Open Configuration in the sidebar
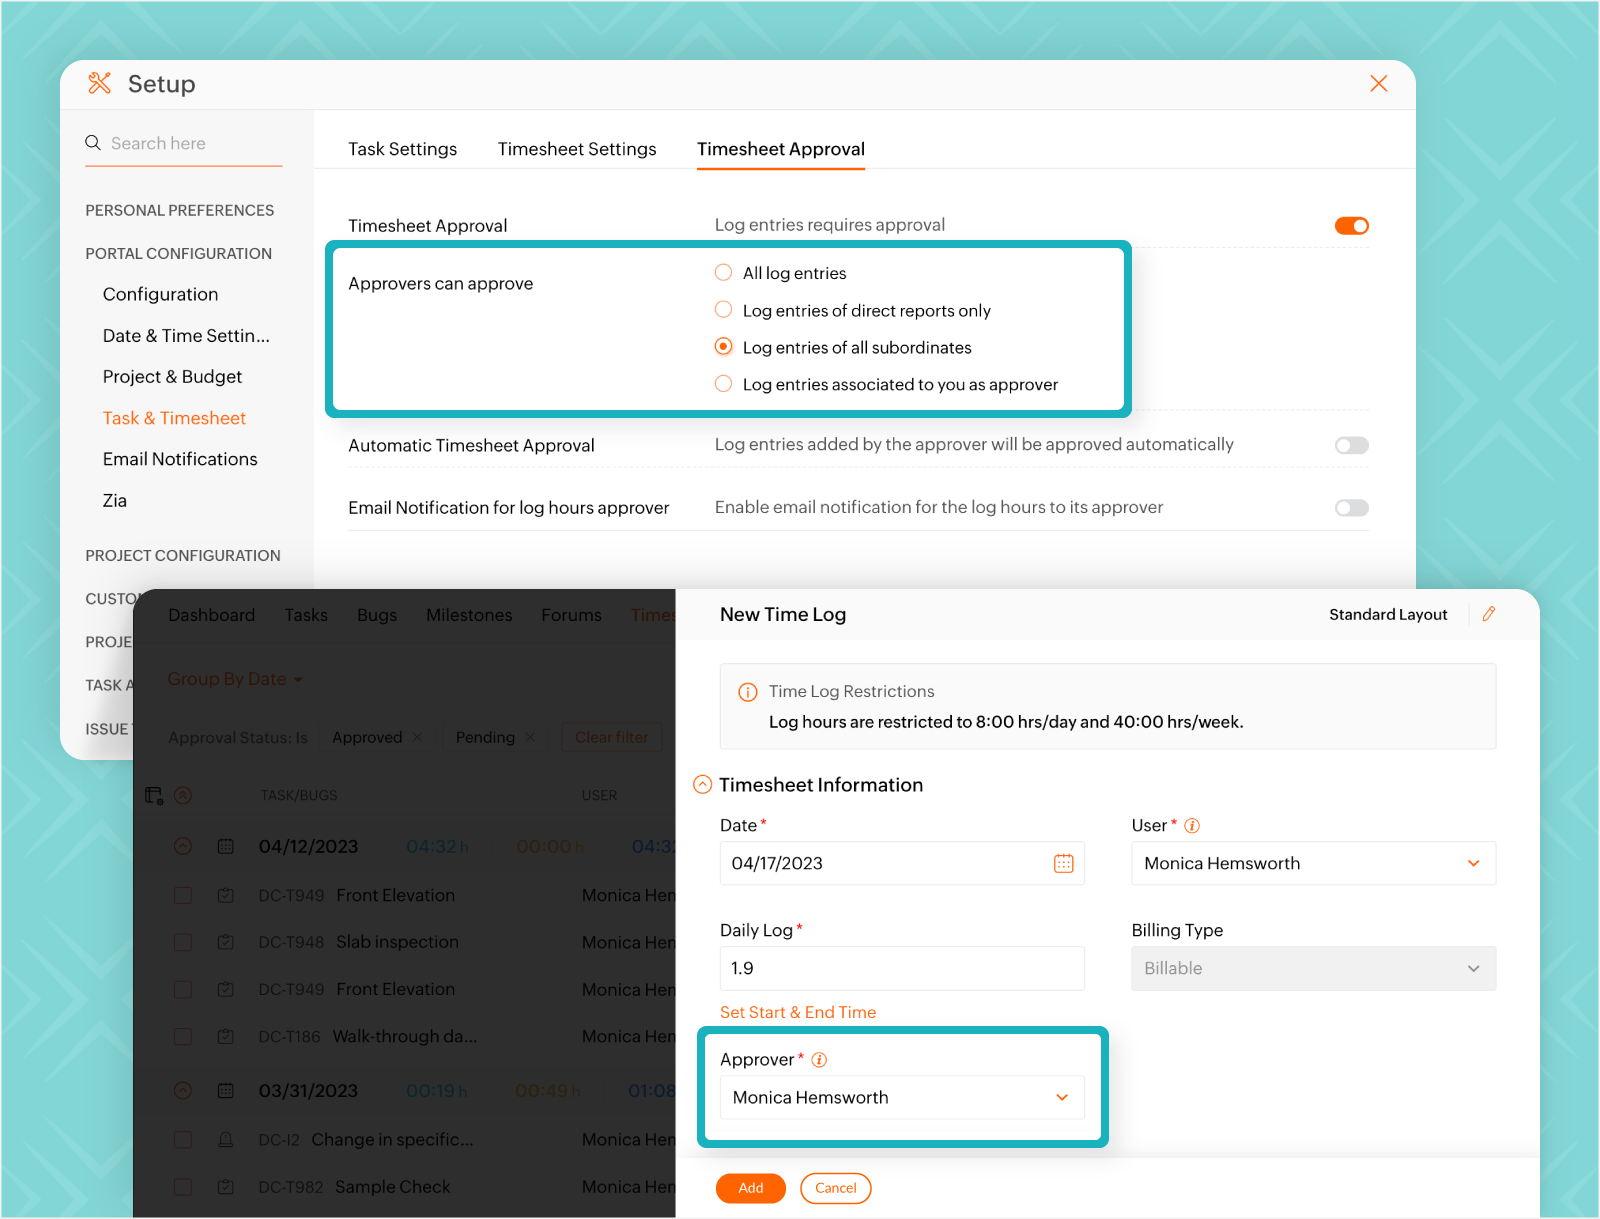The width and height of the screenshot is (1600, 1219). (x=160, y=294)
